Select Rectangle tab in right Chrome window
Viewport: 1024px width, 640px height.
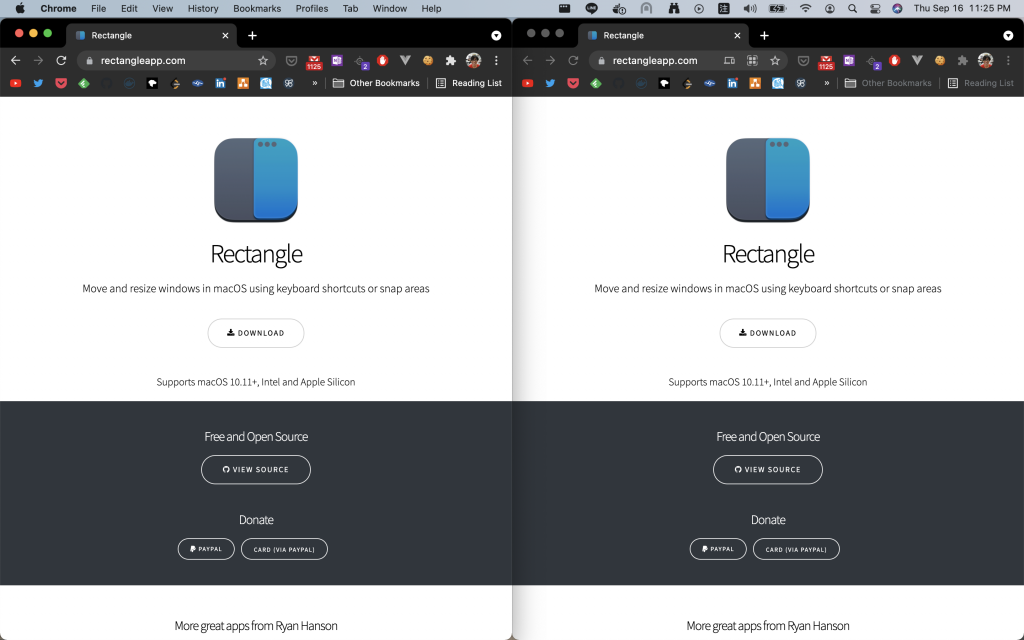663,35
